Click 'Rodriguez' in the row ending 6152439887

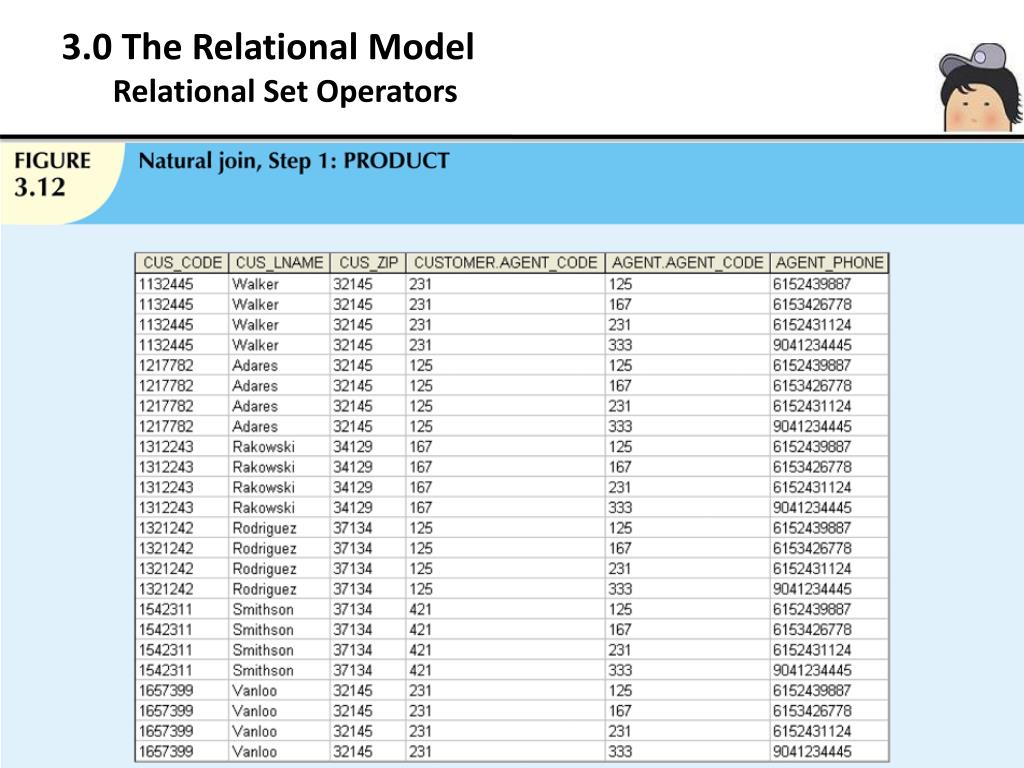[264, 528]
